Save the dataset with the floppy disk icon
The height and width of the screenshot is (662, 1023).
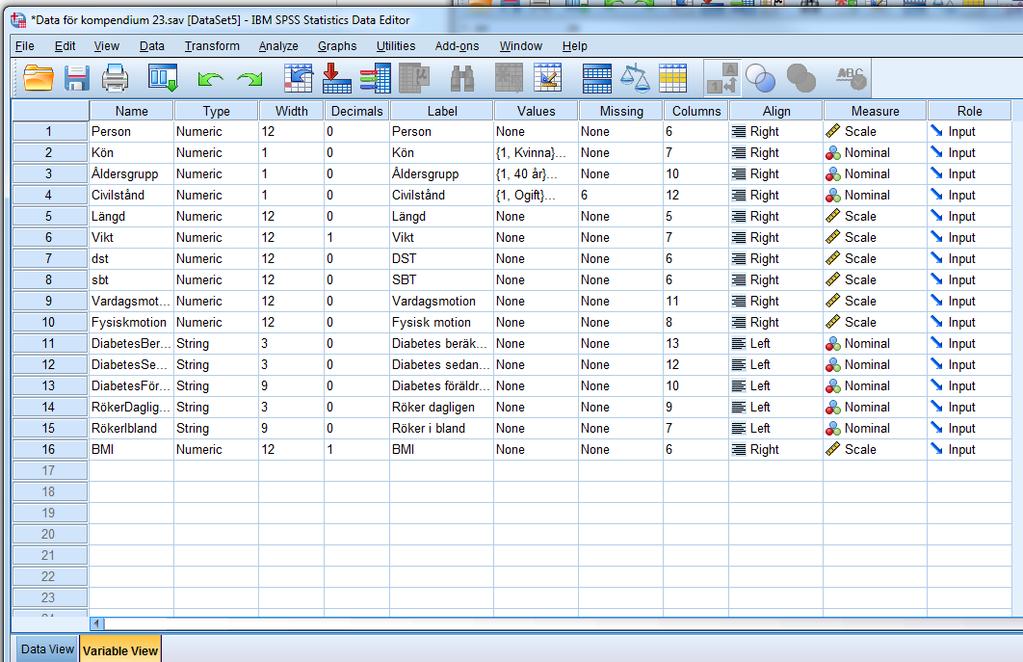[76, 78]
